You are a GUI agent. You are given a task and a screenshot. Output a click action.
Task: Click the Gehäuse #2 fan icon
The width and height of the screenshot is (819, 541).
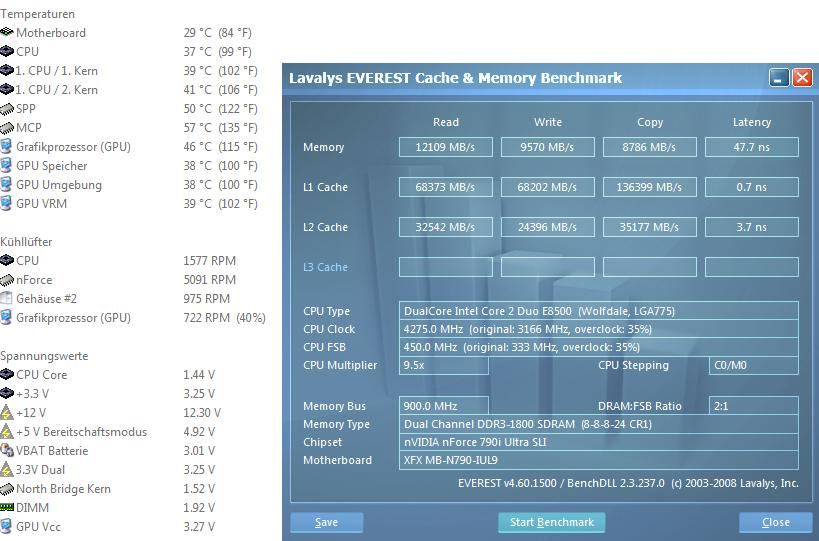point(6,298)
